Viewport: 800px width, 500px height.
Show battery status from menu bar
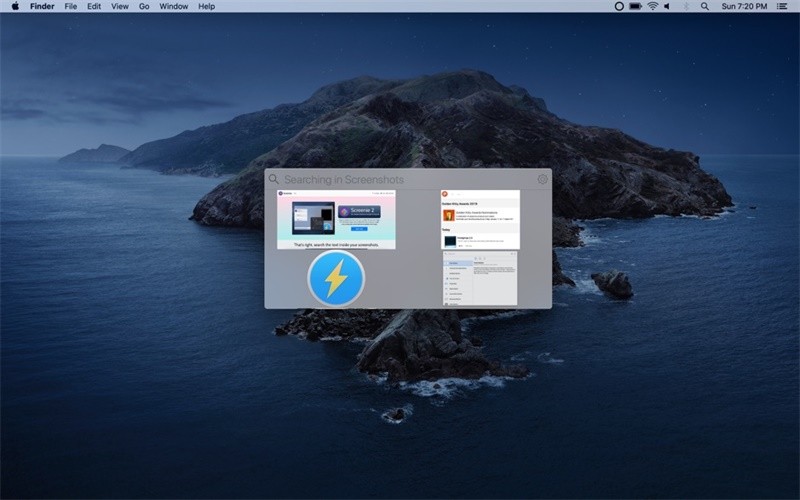tap(635, 6)
